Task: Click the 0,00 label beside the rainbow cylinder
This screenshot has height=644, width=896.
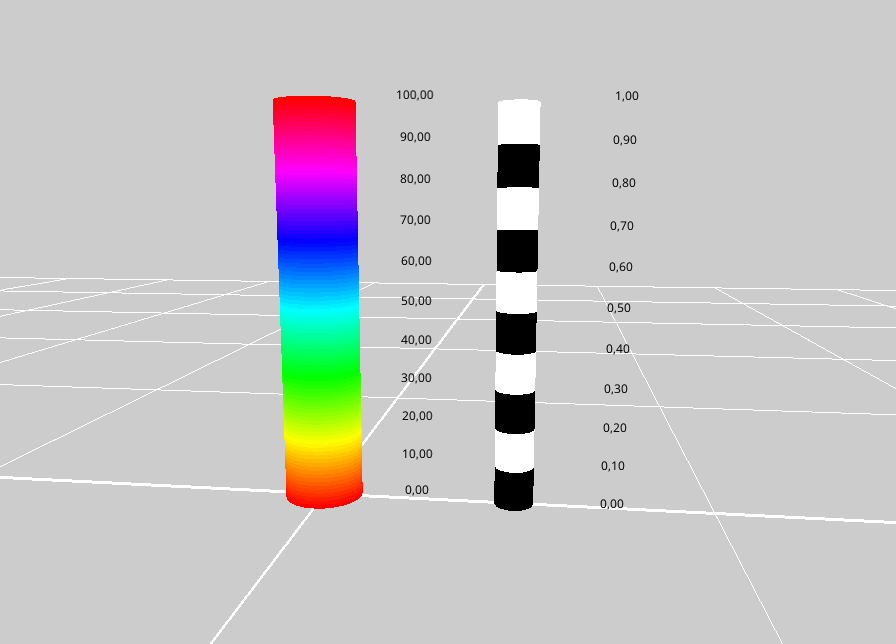Action: (417, 490)
